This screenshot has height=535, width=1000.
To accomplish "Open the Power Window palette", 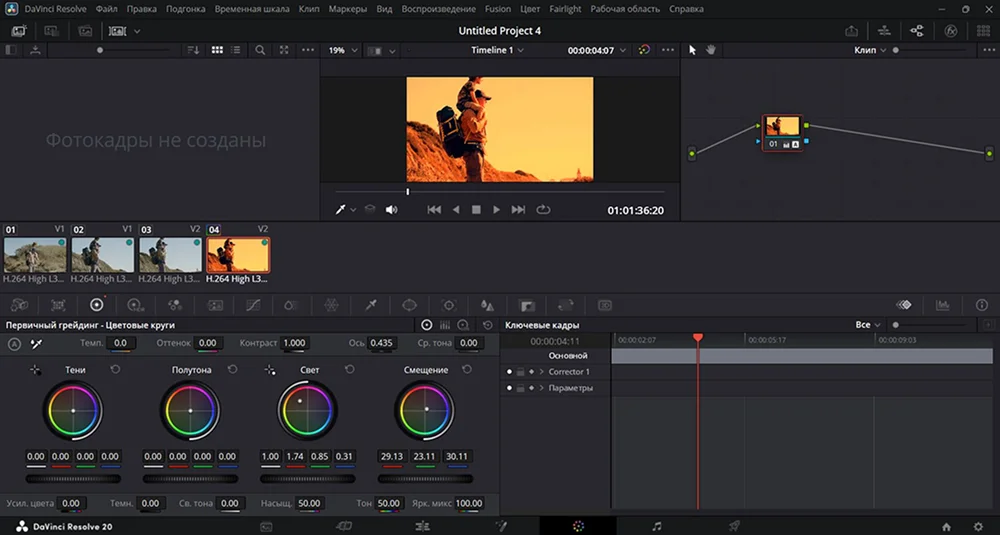I will [409, 305].
